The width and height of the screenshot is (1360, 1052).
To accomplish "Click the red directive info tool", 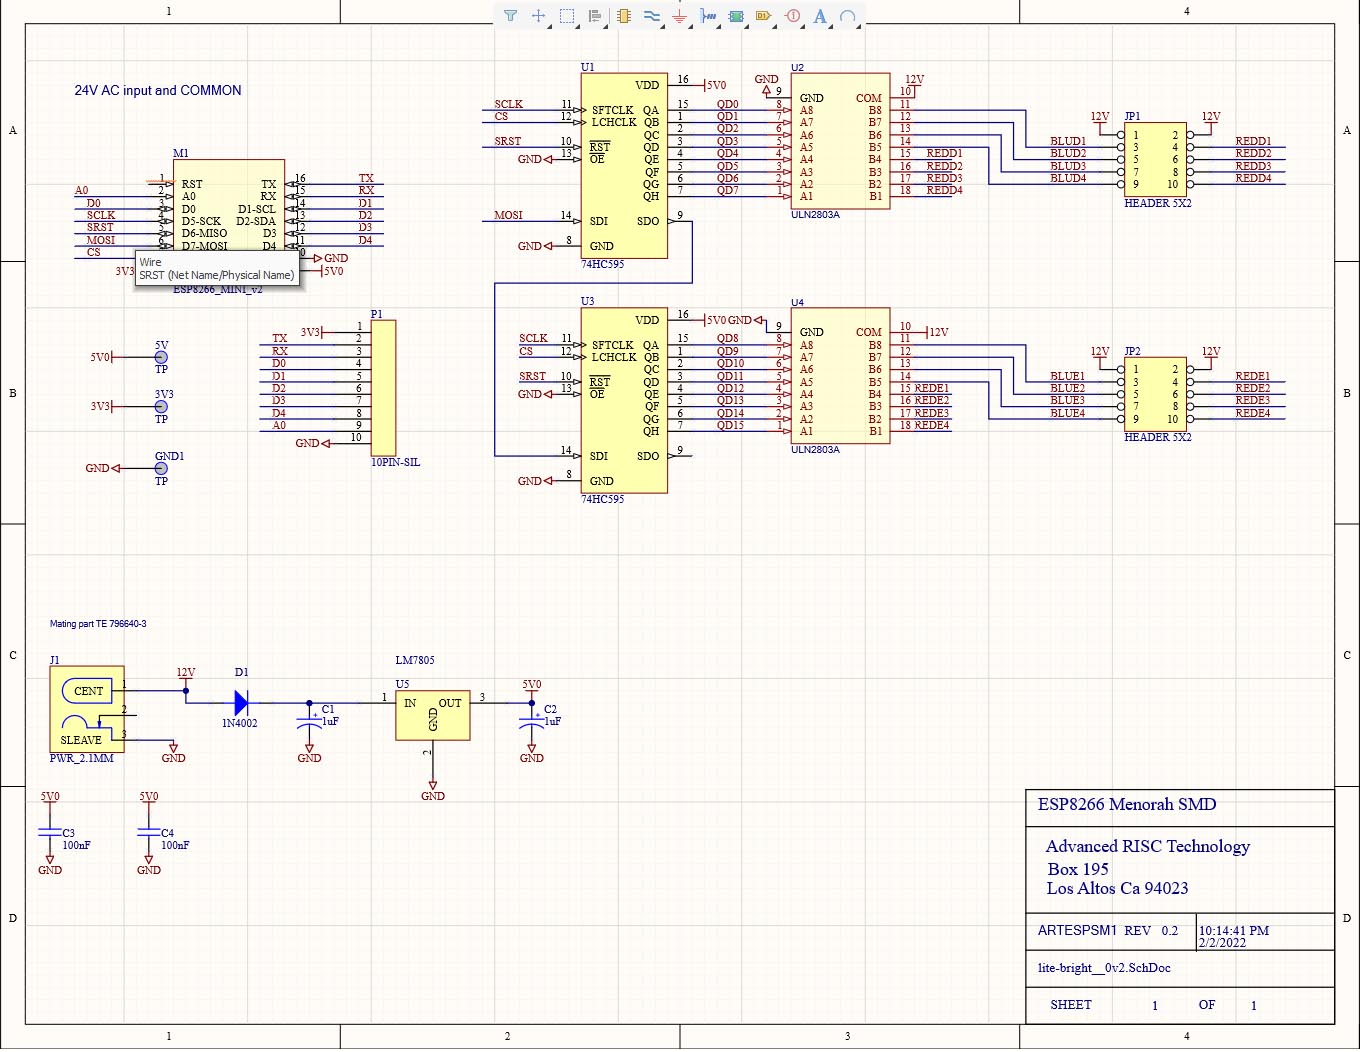I will 793,16.
